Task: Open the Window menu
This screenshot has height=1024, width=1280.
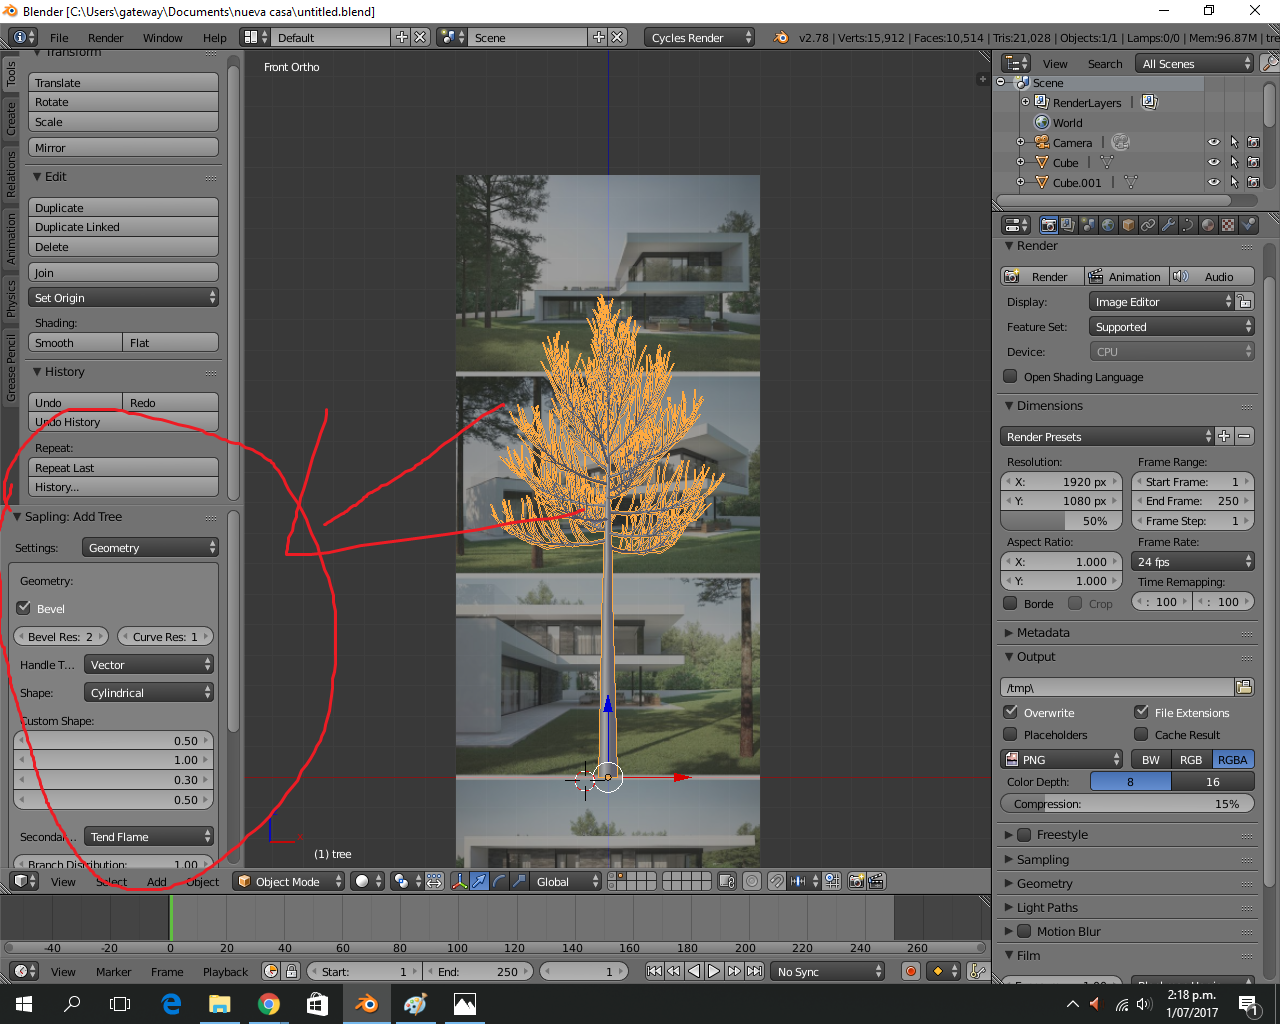Action: coord(162,38)
